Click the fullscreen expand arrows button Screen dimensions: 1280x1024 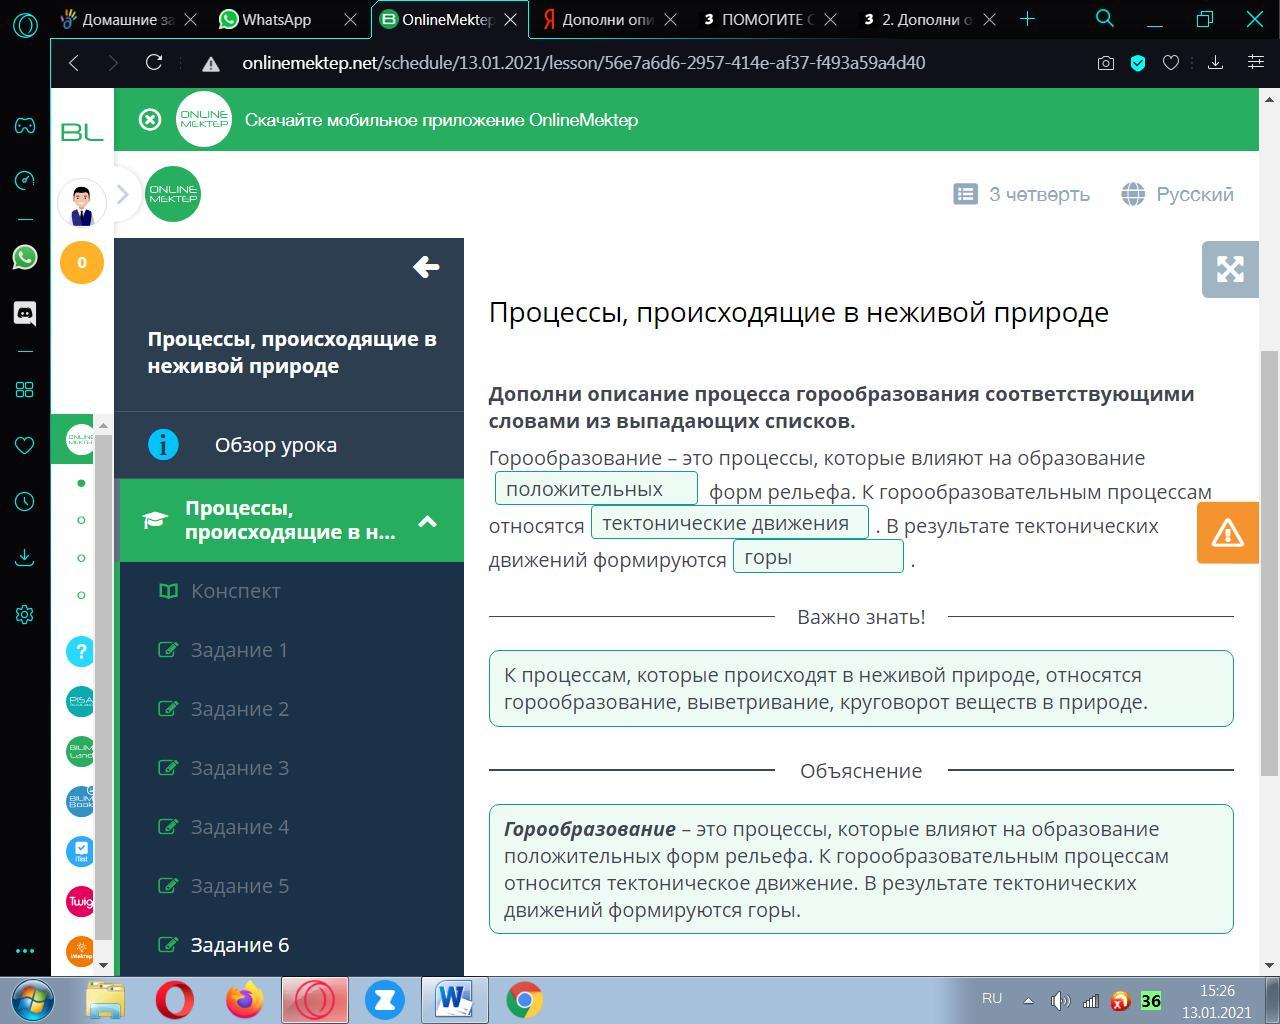pyautogui.click(x=1230, y=269)
